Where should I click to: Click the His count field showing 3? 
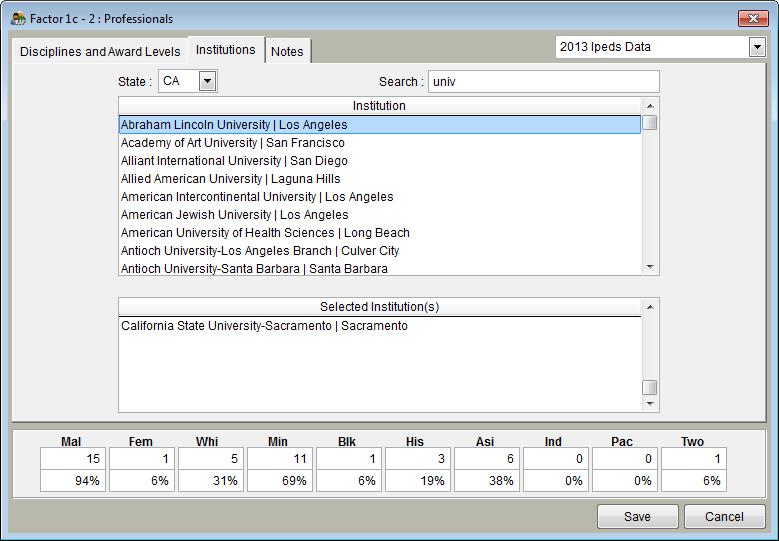point(418,459)
